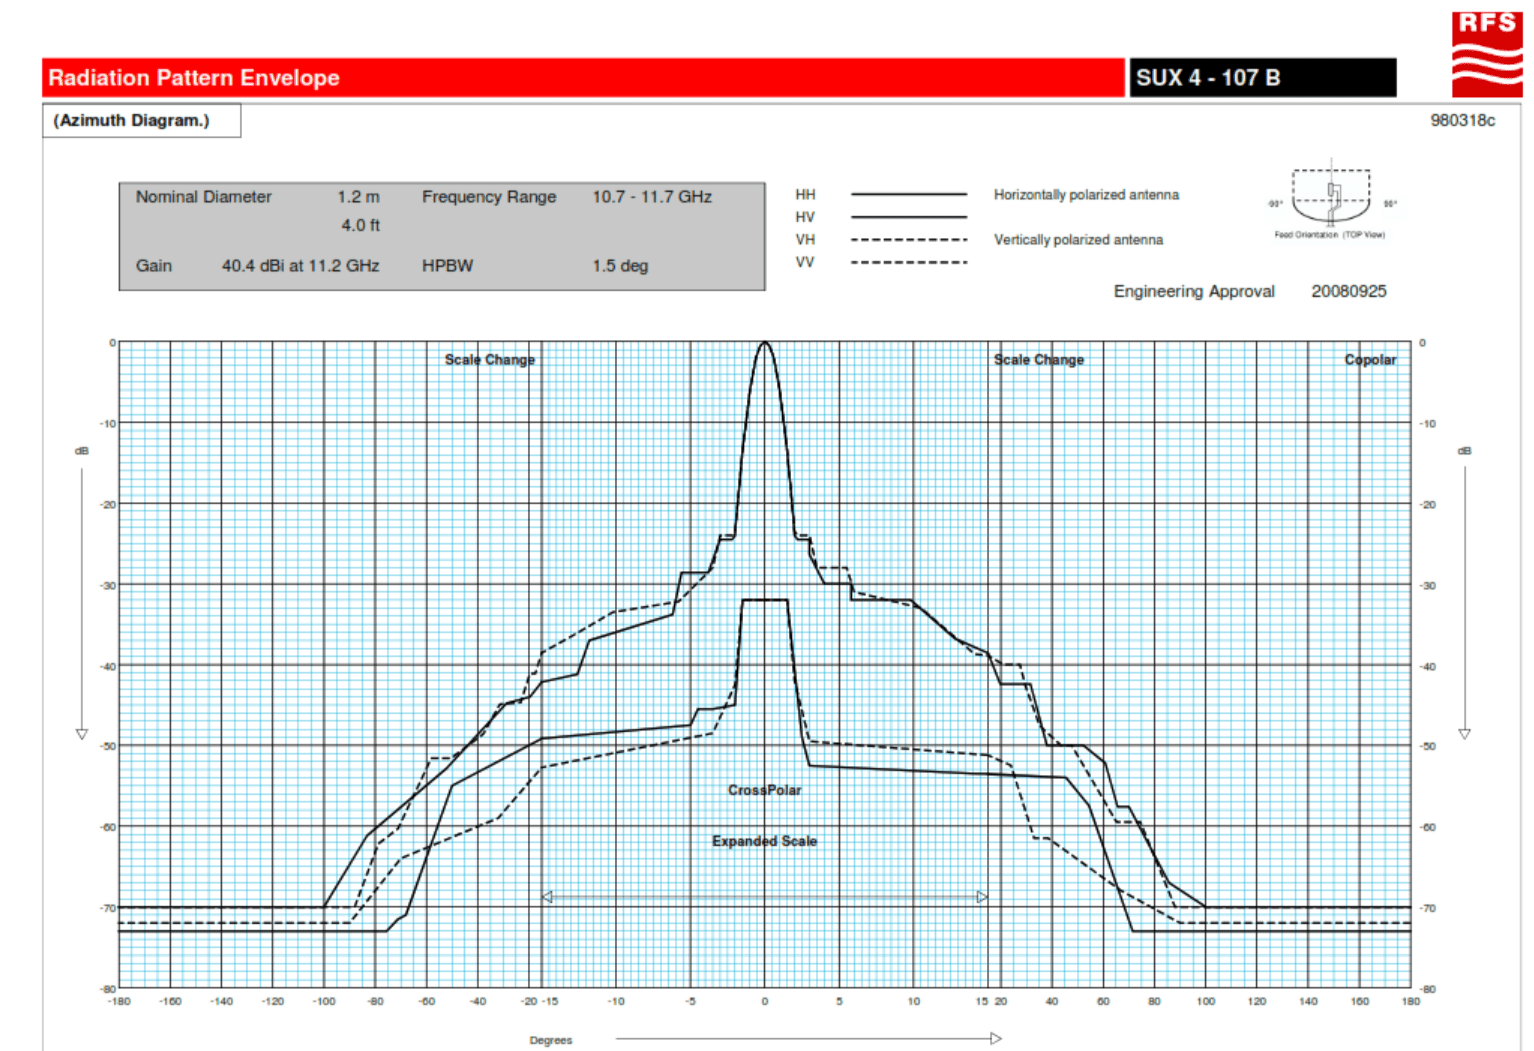Select the Radiation Pattern Envelope title
The image size is (1534, 1051).
194,78
